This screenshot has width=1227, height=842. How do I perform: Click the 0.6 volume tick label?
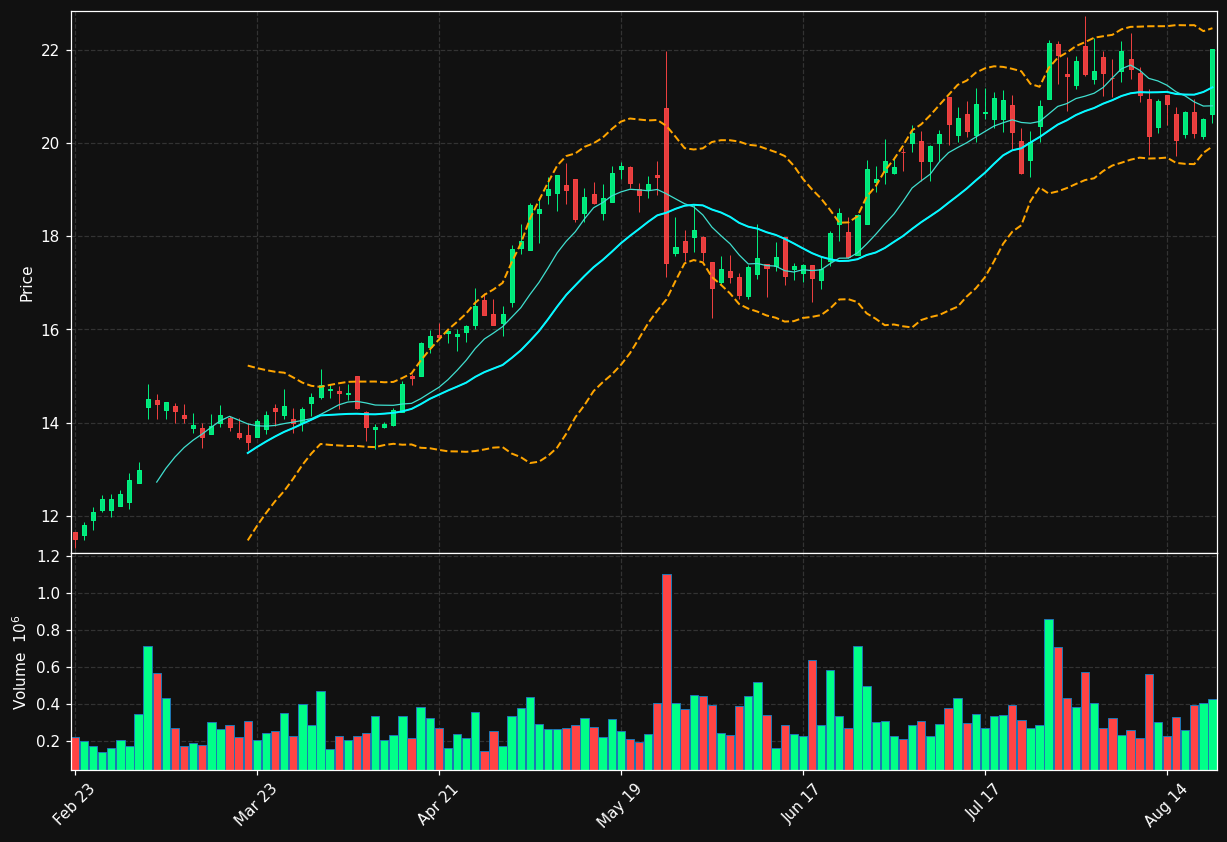(49, 668)
